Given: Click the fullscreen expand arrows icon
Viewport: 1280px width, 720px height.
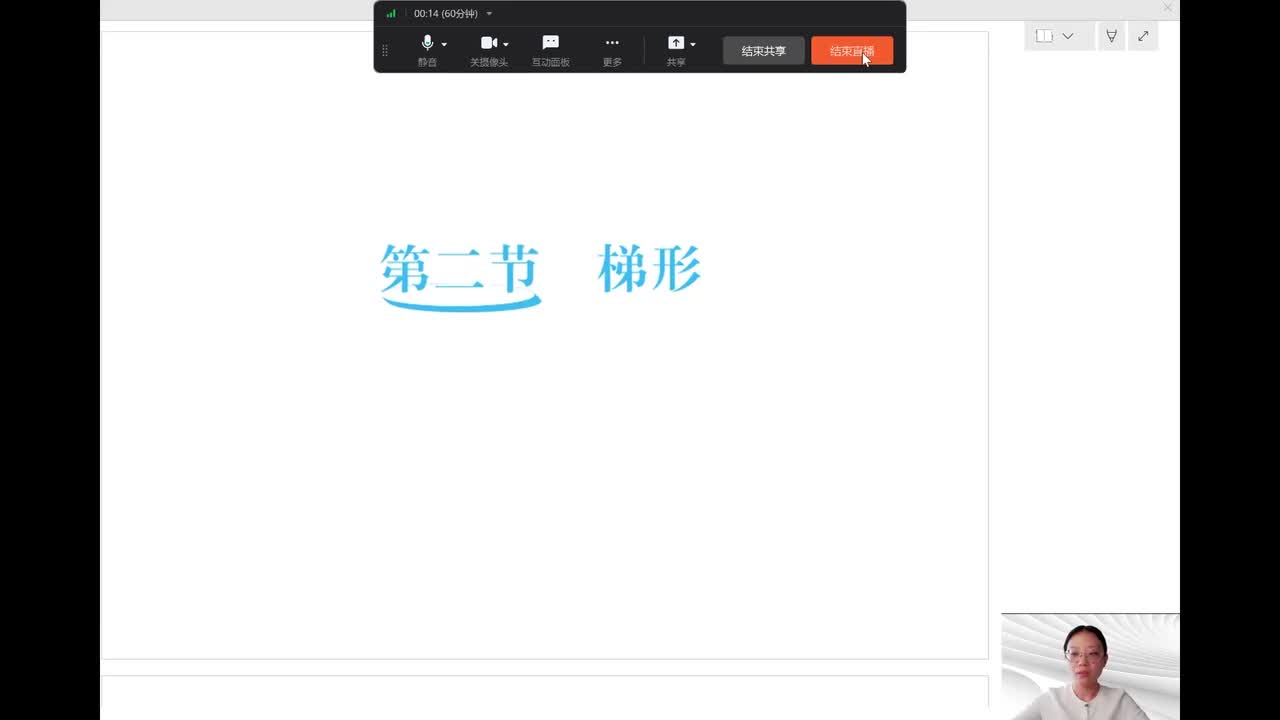Looking at the screenshot, I should coord(1143,36).
